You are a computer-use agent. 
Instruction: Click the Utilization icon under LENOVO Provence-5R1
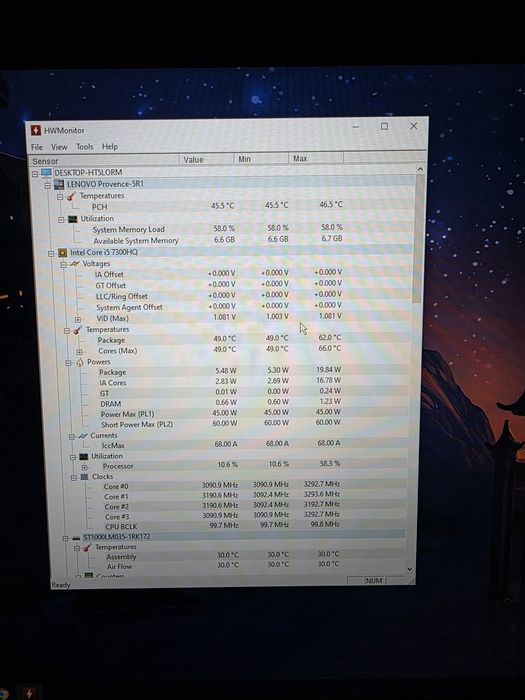pos(72,219)
